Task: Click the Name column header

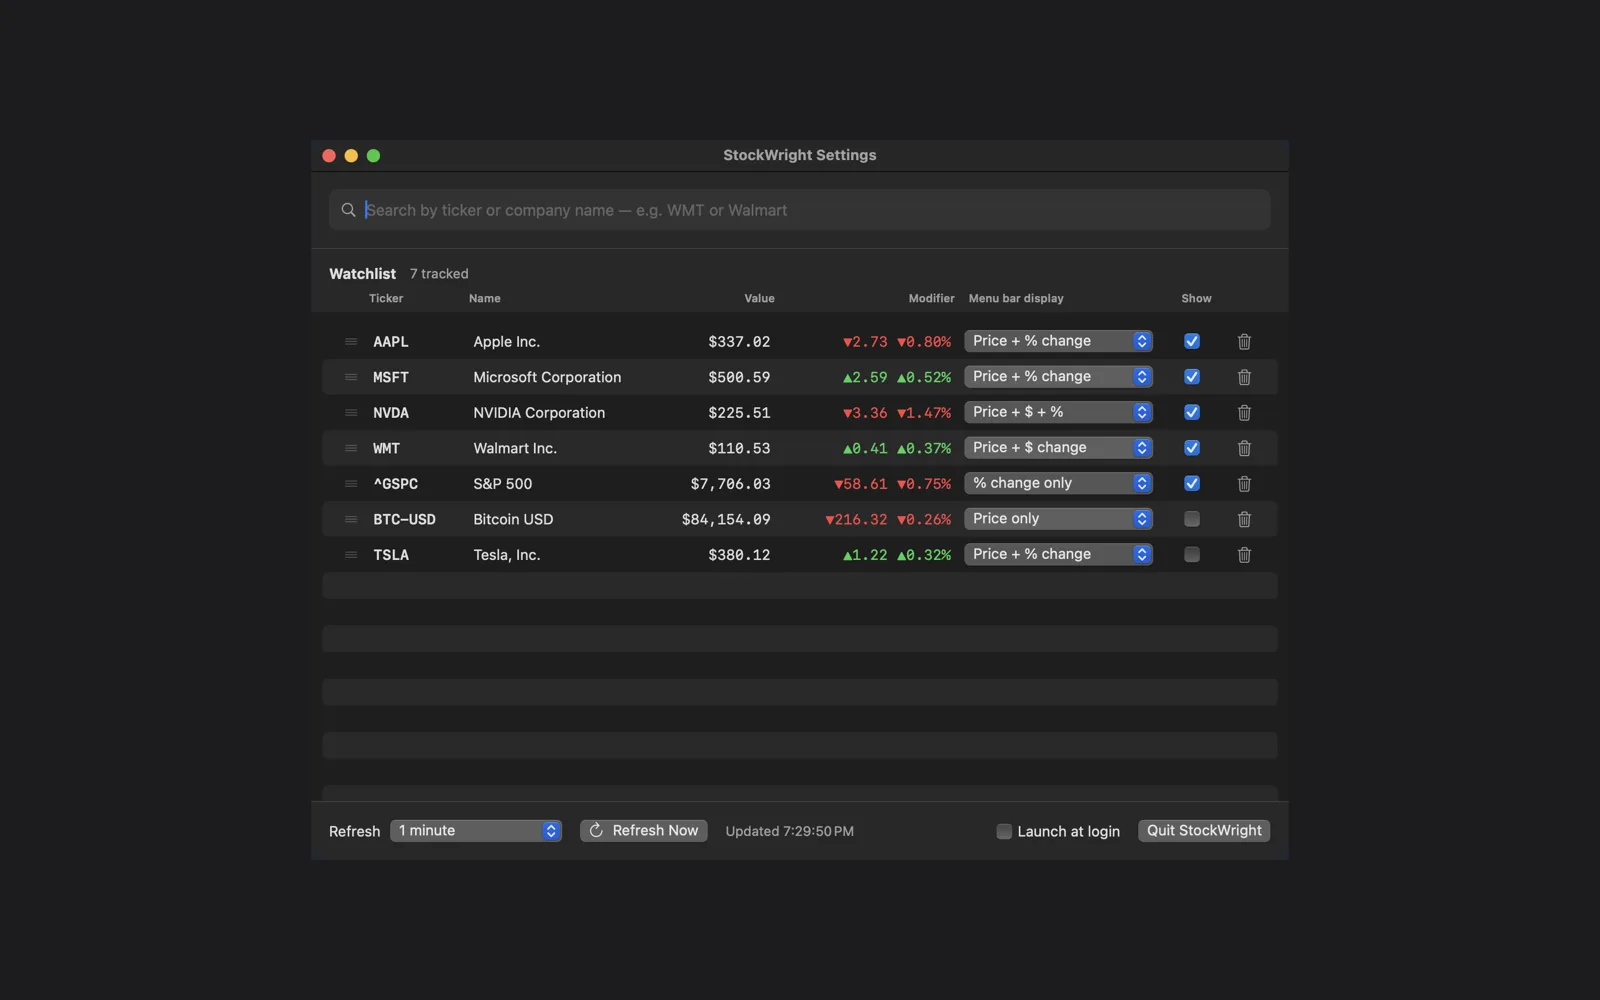Action: [485, 298]
